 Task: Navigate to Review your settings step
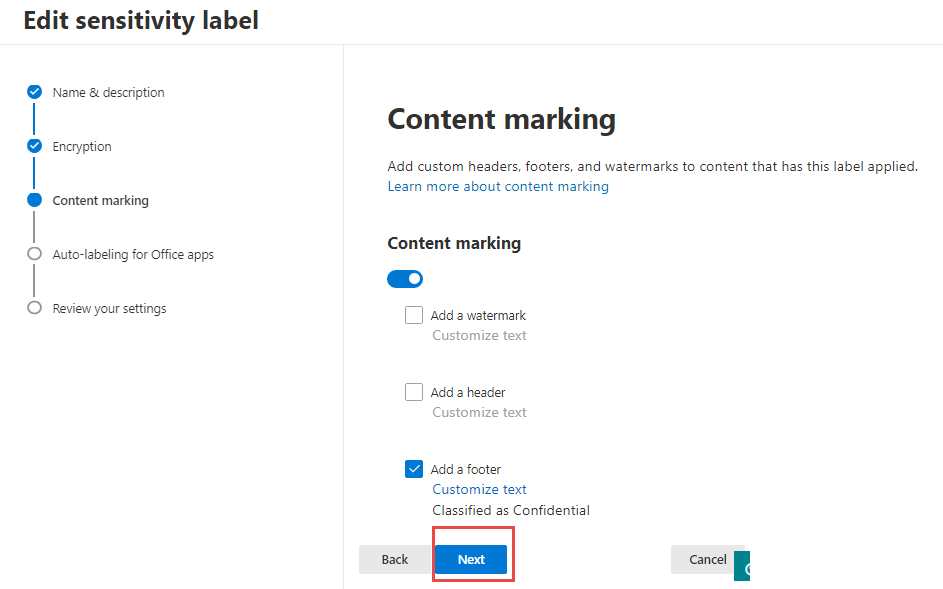pos(109,308)
